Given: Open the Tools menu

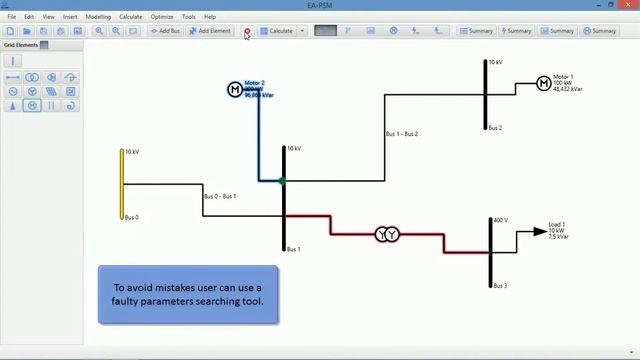Looking at the screenshot, I should click(x=189, y=17).
